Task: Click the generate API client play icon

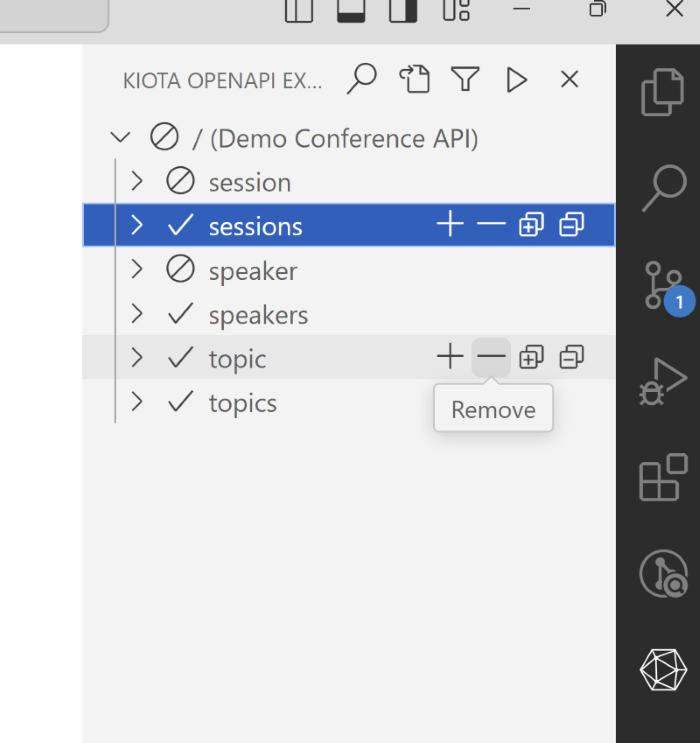Action: point(517,79)
